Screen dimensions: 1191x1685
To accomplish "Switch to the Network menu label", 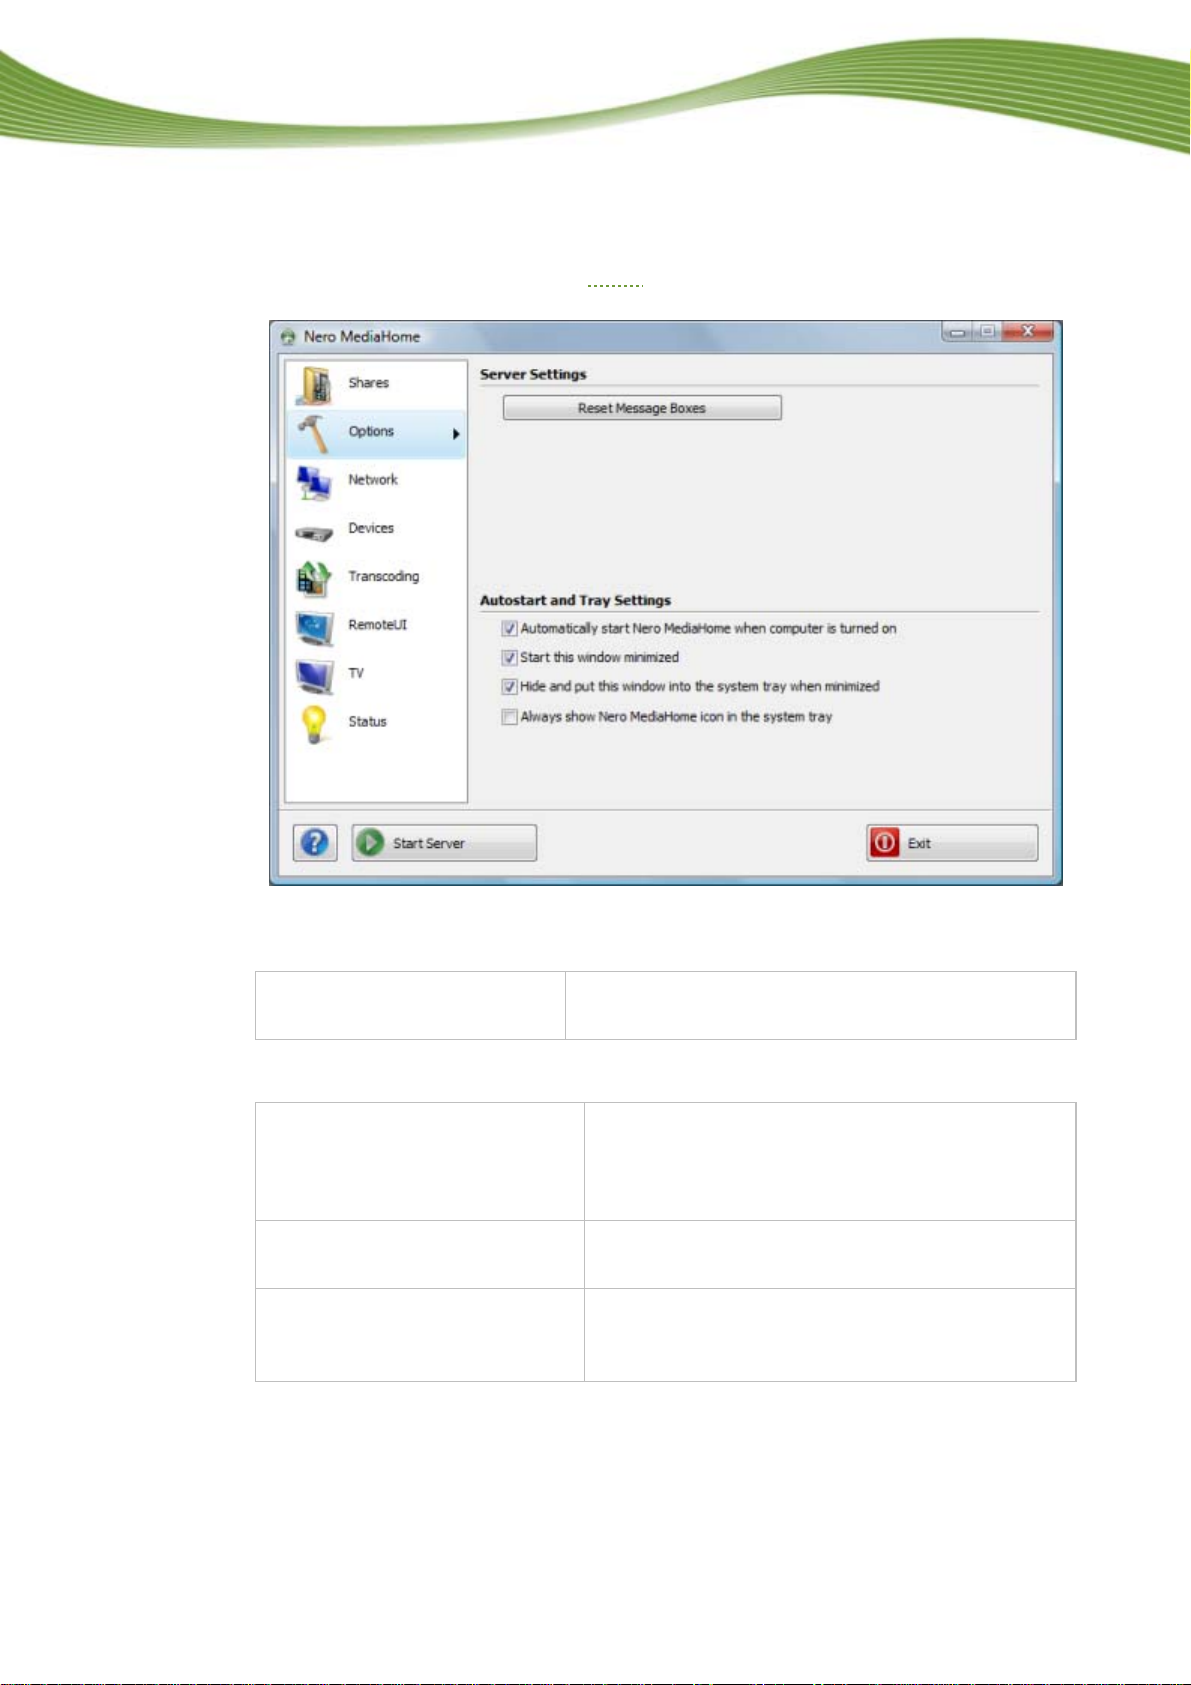I will click(x=373, y=480).
